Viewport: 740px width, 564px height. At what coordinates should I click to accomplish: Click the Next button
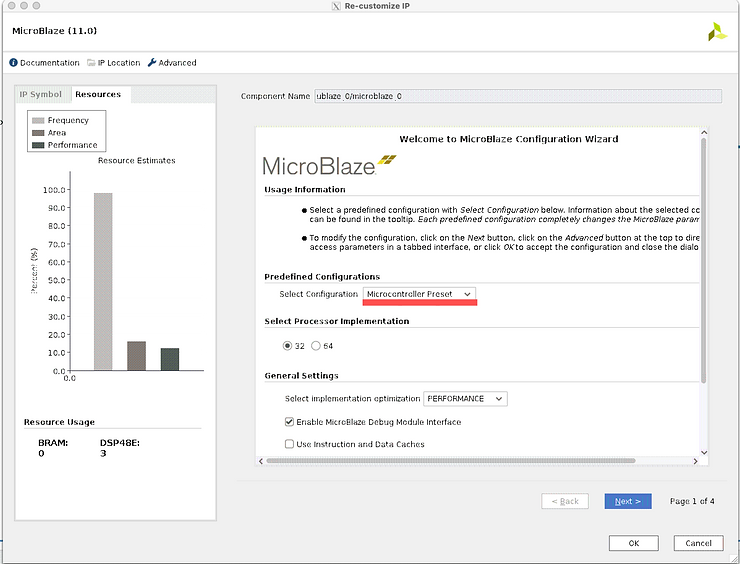[x=628, y=501]
